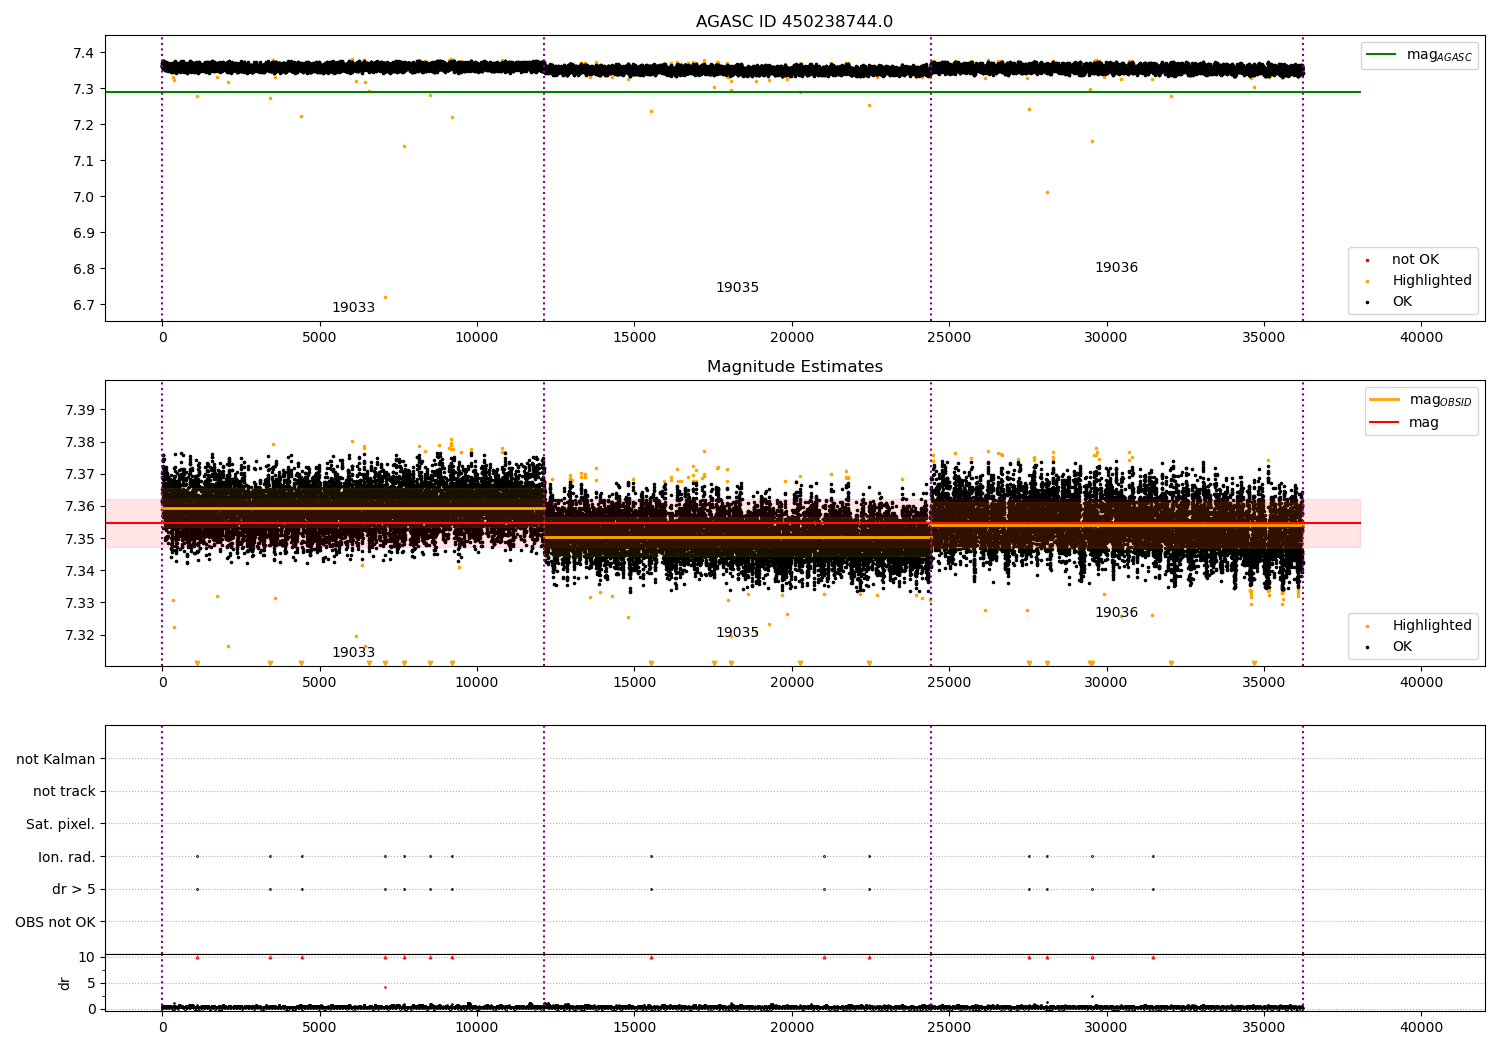Click the 7.36 tick on Magnitude Estimates y-axis
1500x1050 pixels.
point(79,507)
